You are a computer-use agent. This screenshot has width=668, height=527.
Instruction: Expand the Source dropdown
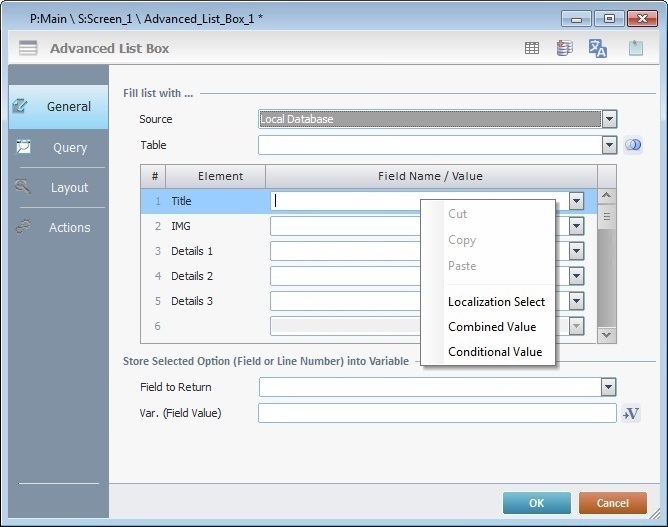[x=609, y=120]
